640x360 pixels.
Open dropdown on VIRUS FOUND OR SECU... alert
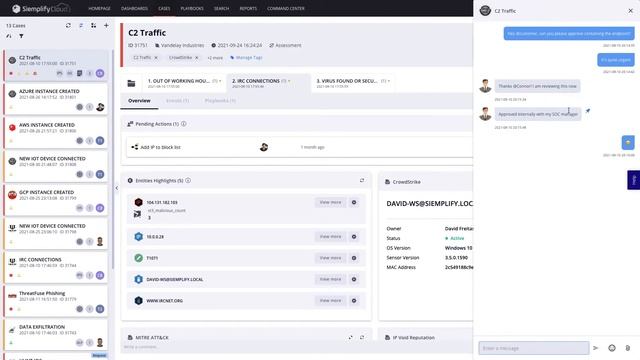389,81
